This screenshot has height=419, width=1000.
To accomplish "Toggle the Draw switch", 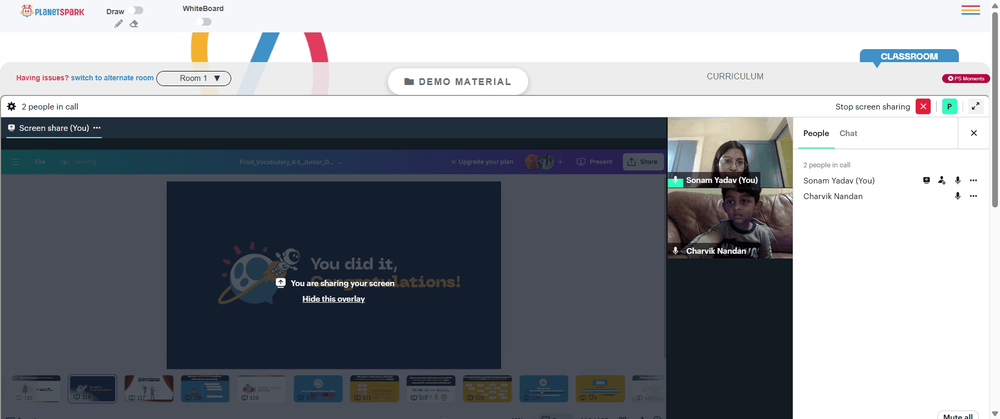I will click(x=135, y=10).
